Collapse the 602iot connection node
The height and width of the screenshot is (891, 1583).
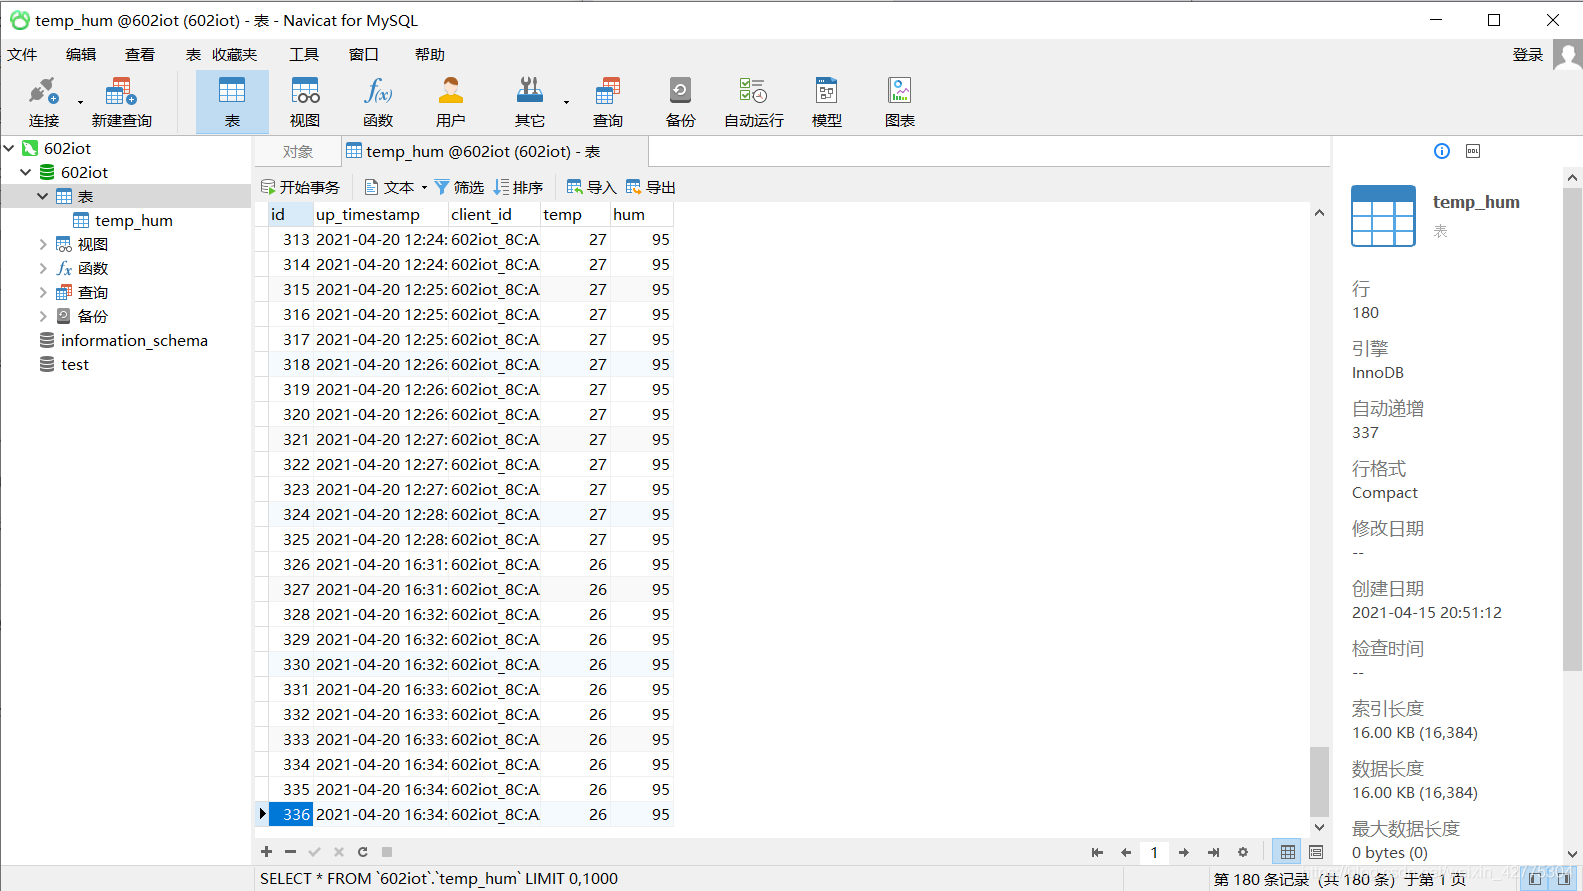(x=9, y=148)
